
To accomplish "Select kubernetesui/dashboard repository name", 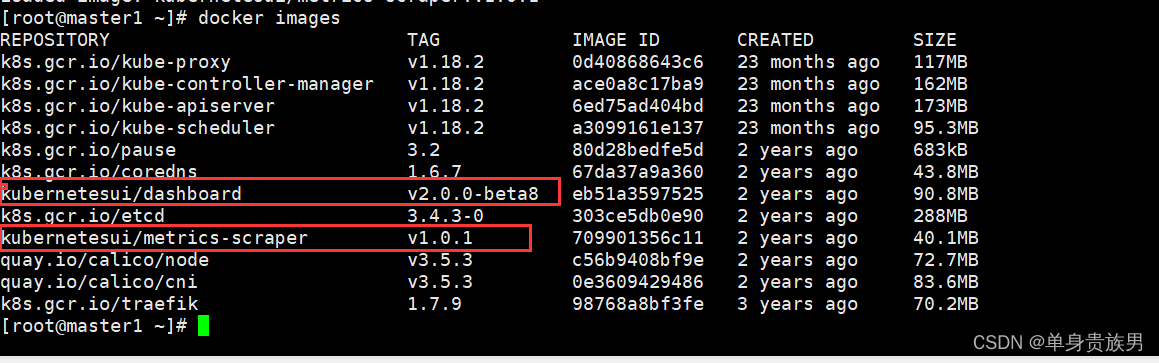I will pyautogui.click(x=121, y=194).
